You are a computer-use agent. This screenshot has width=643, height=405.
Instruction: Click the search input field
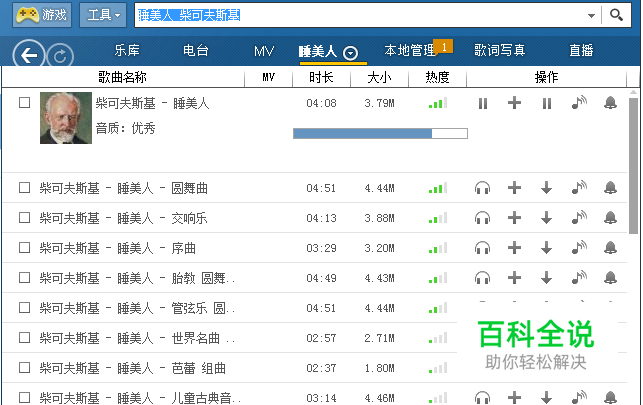(361, 16)
